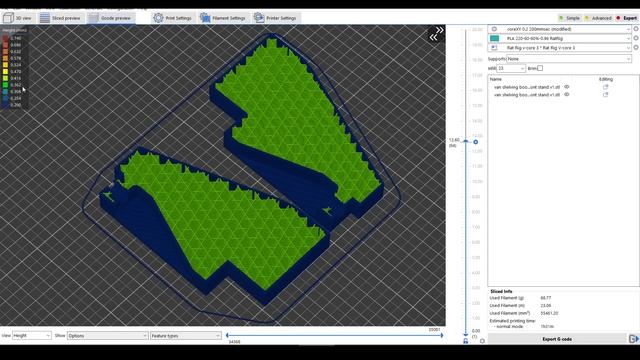
Task: Click the print profile icon beside coreXY
Action: 494,29
